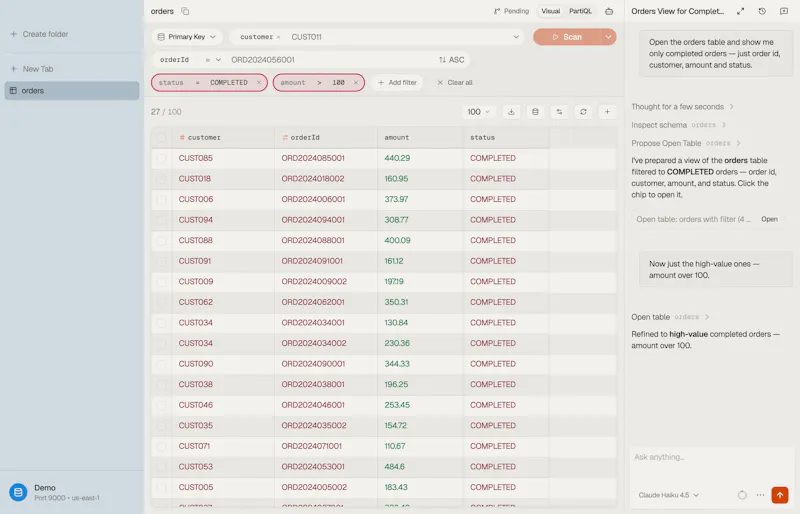Click the plus icon beside New Tab

point(14,69)
